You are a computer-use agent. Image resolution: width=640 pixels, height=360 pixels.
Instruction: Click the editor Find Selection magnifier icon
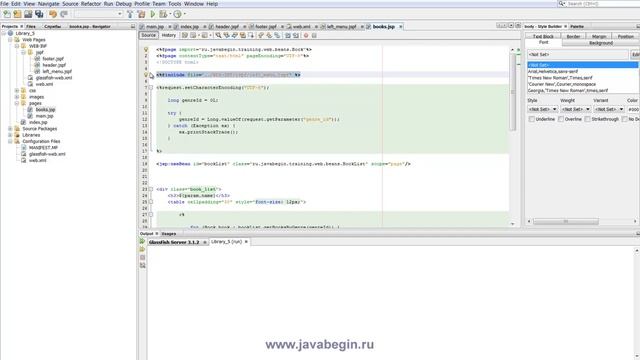pos(218,36)
